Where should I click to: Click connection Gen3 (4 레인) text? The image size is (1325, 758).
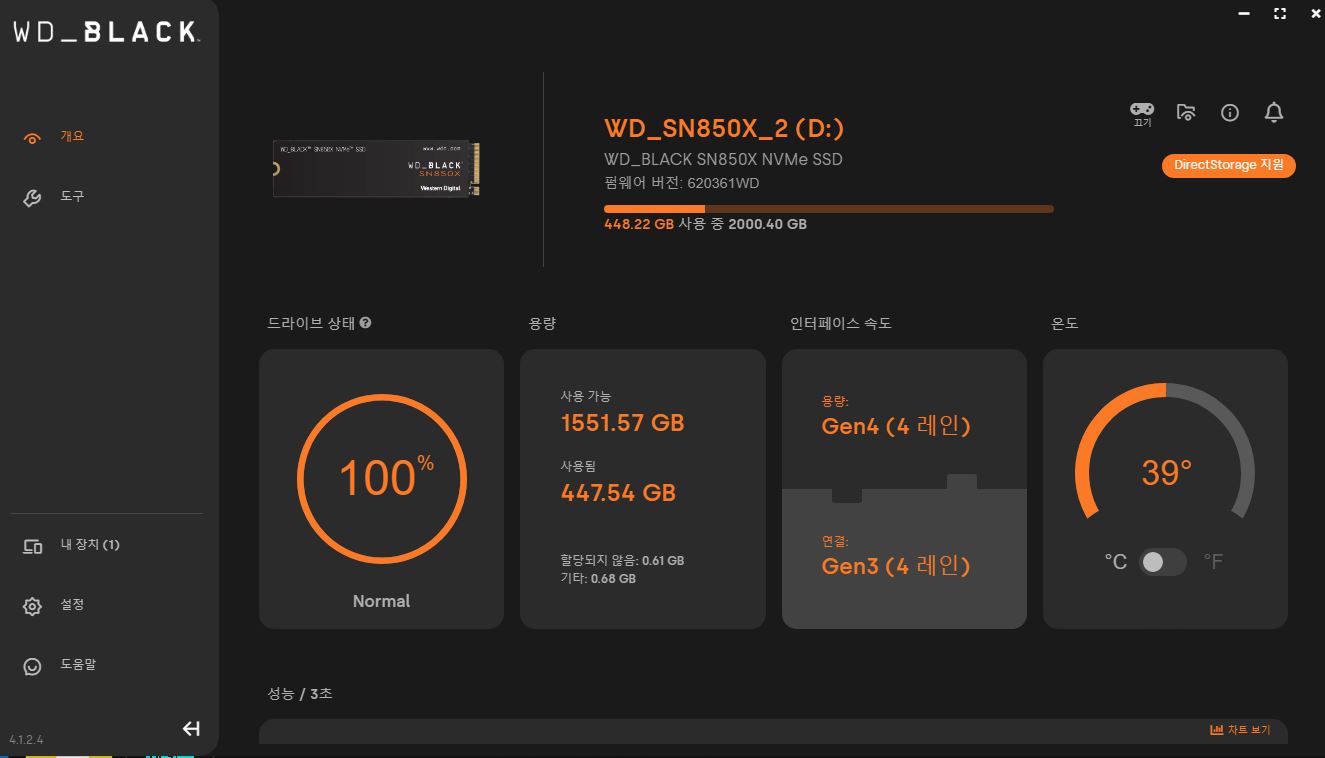(896, 566)
